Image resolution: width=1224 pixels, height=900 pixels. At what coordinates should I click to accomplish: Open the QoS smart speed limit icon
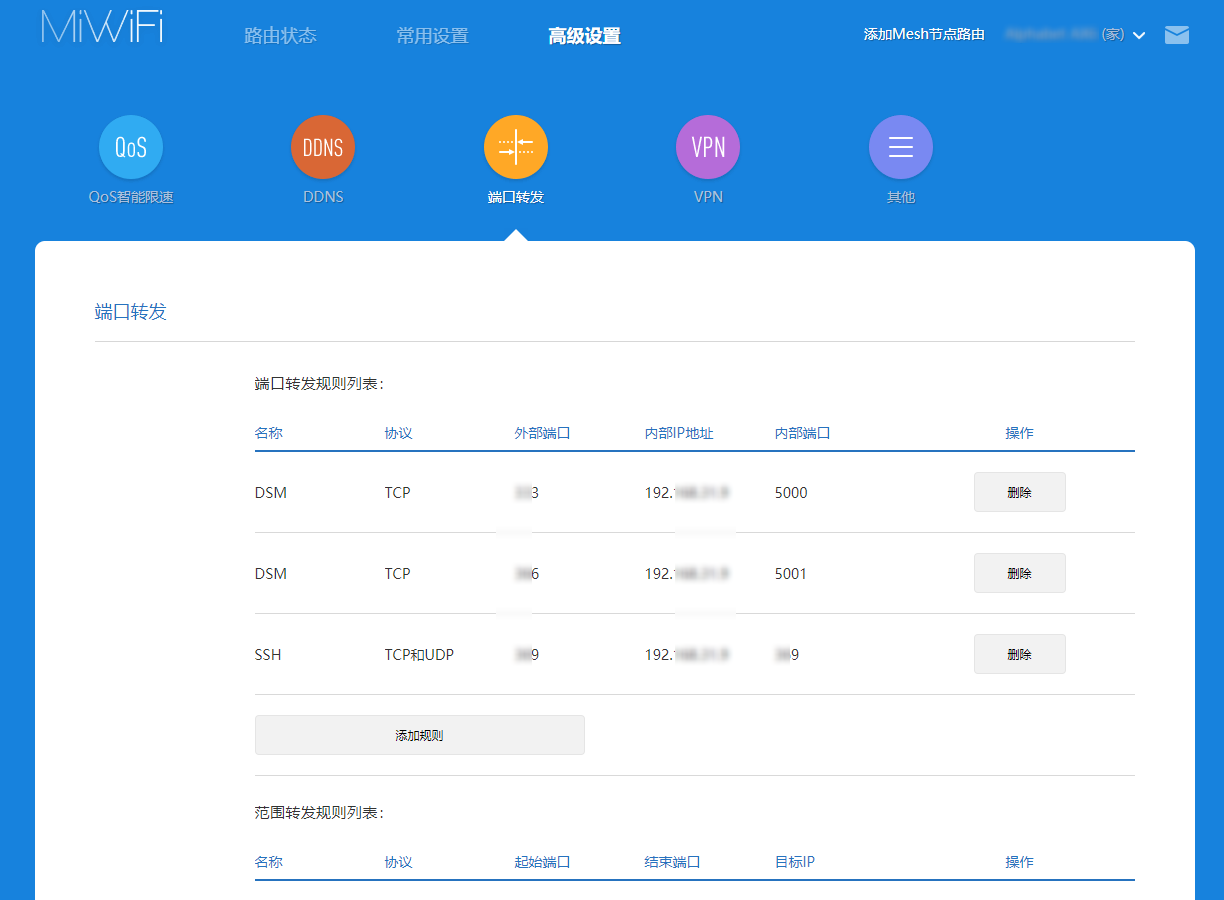pos(131,148)
